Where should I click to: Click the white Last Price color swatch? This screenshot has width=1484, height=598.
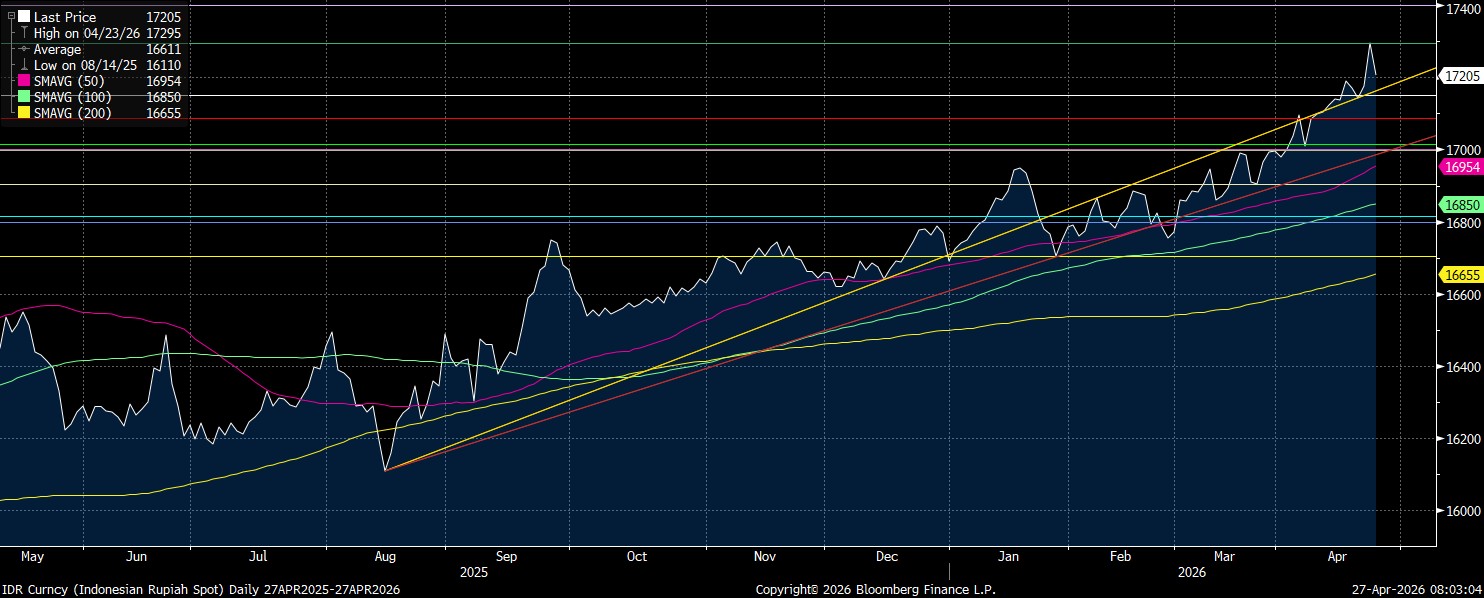click(24, 17)
